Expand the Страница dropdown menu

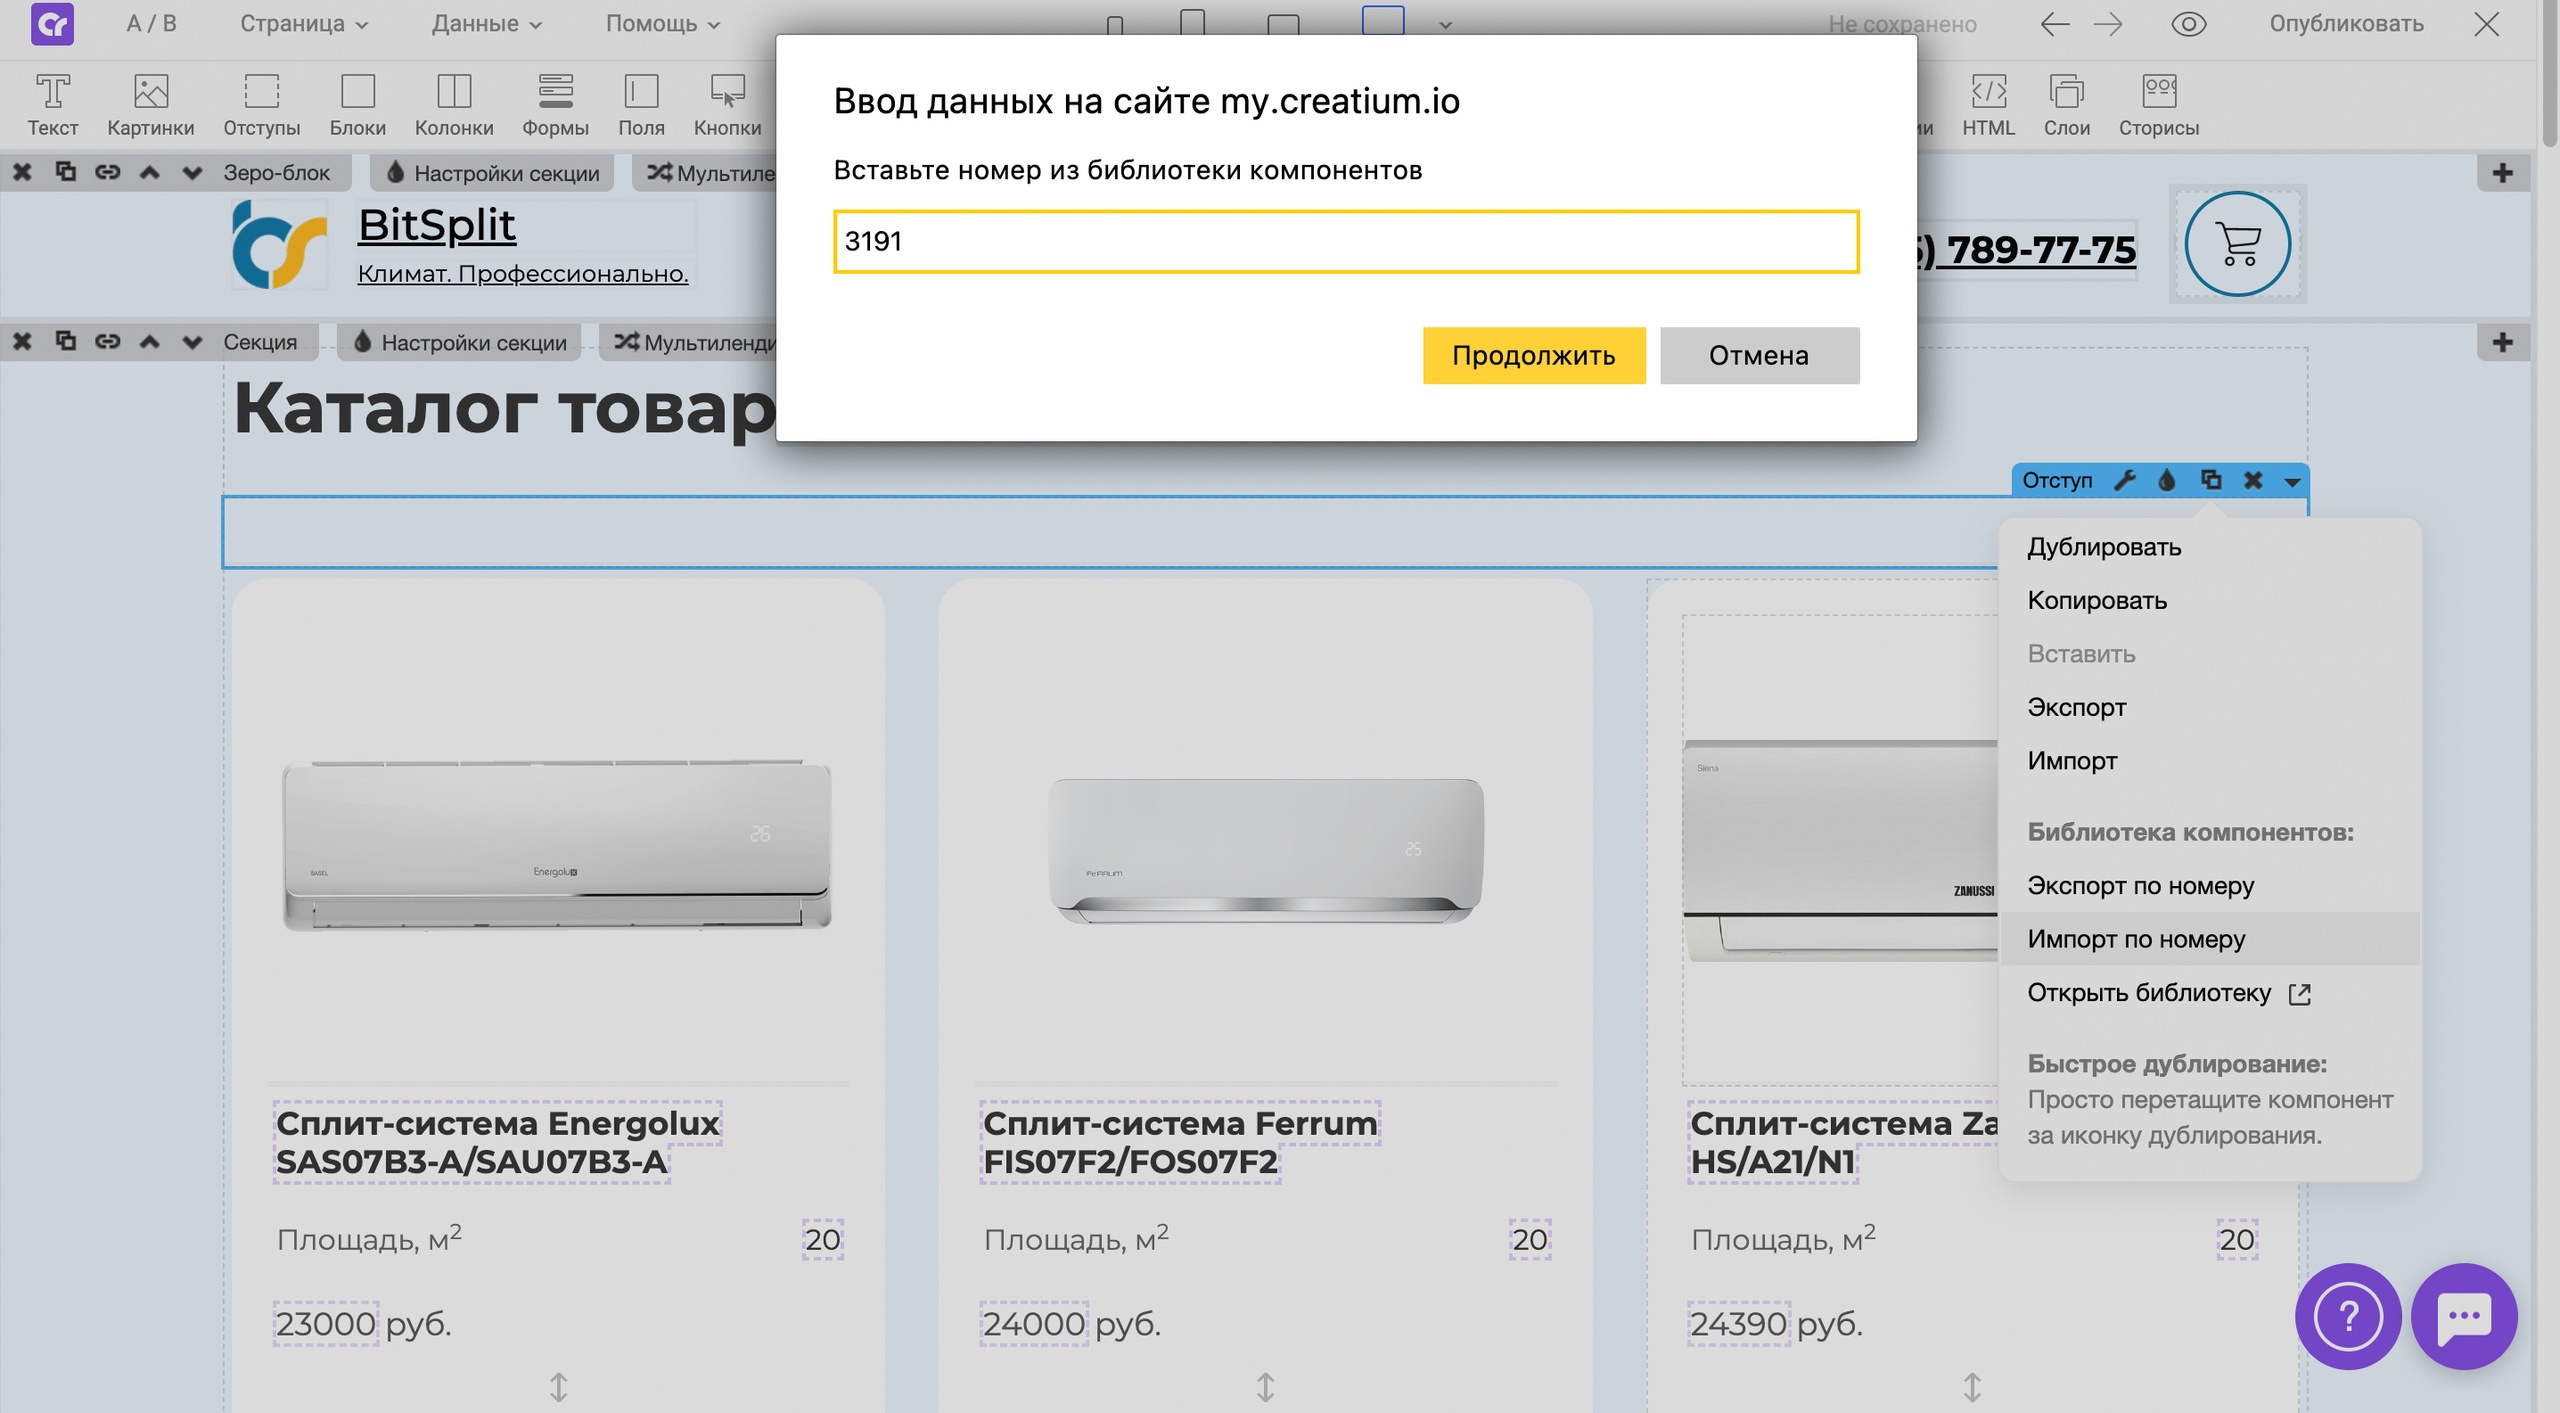[x=304, y=24]
